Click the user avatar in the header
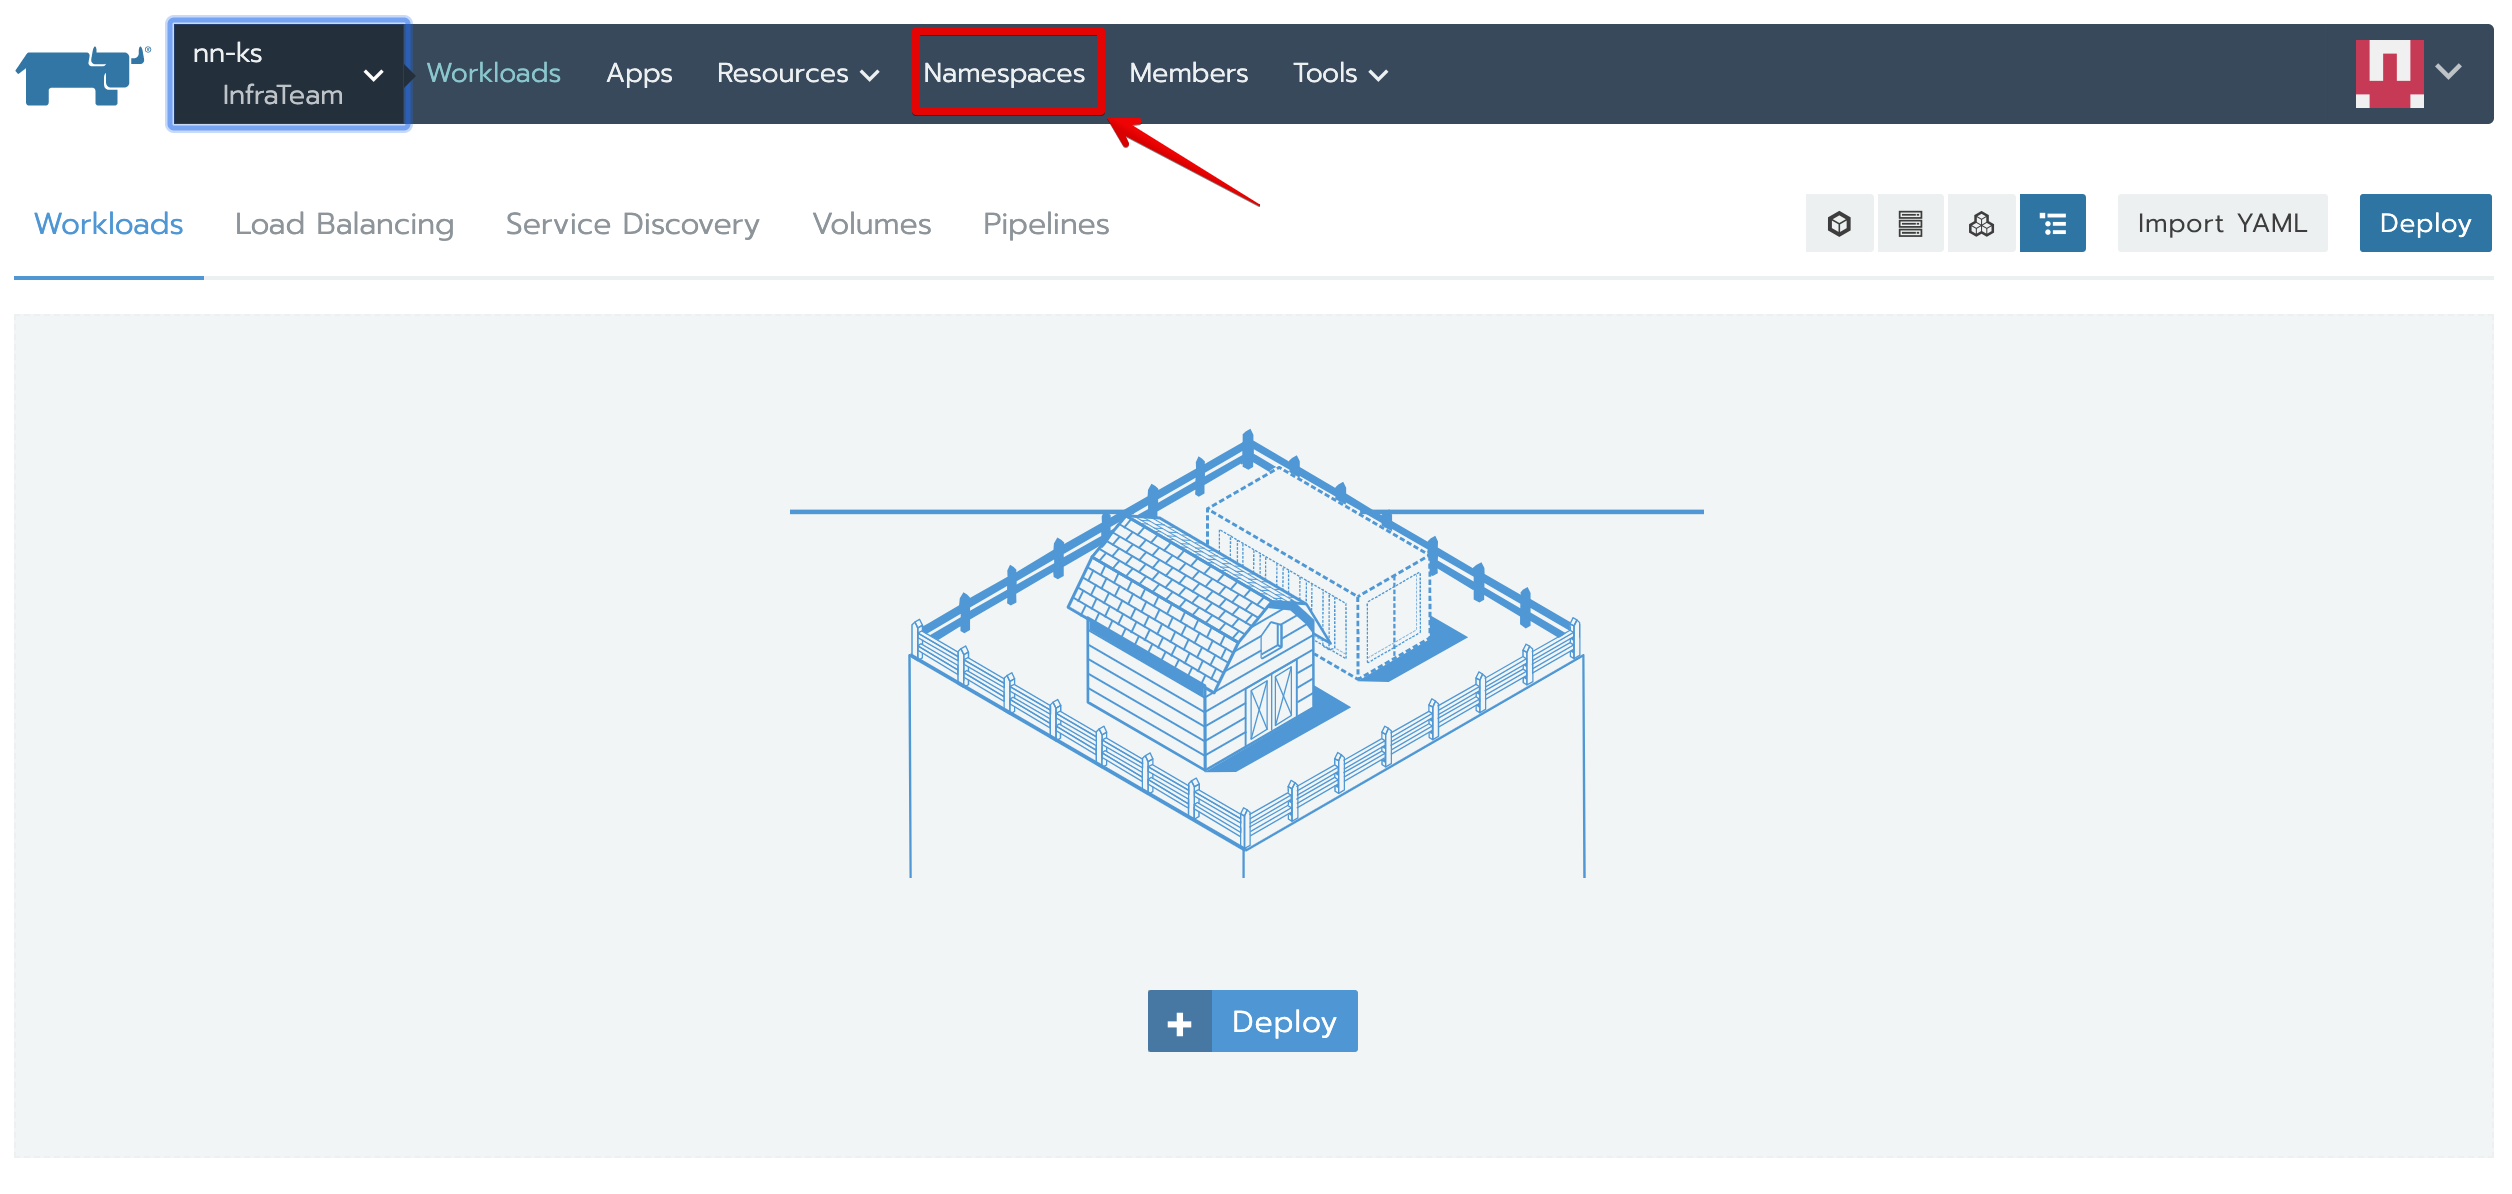This screenshot has width=2512, height=1194. [x=2388, y=73]
